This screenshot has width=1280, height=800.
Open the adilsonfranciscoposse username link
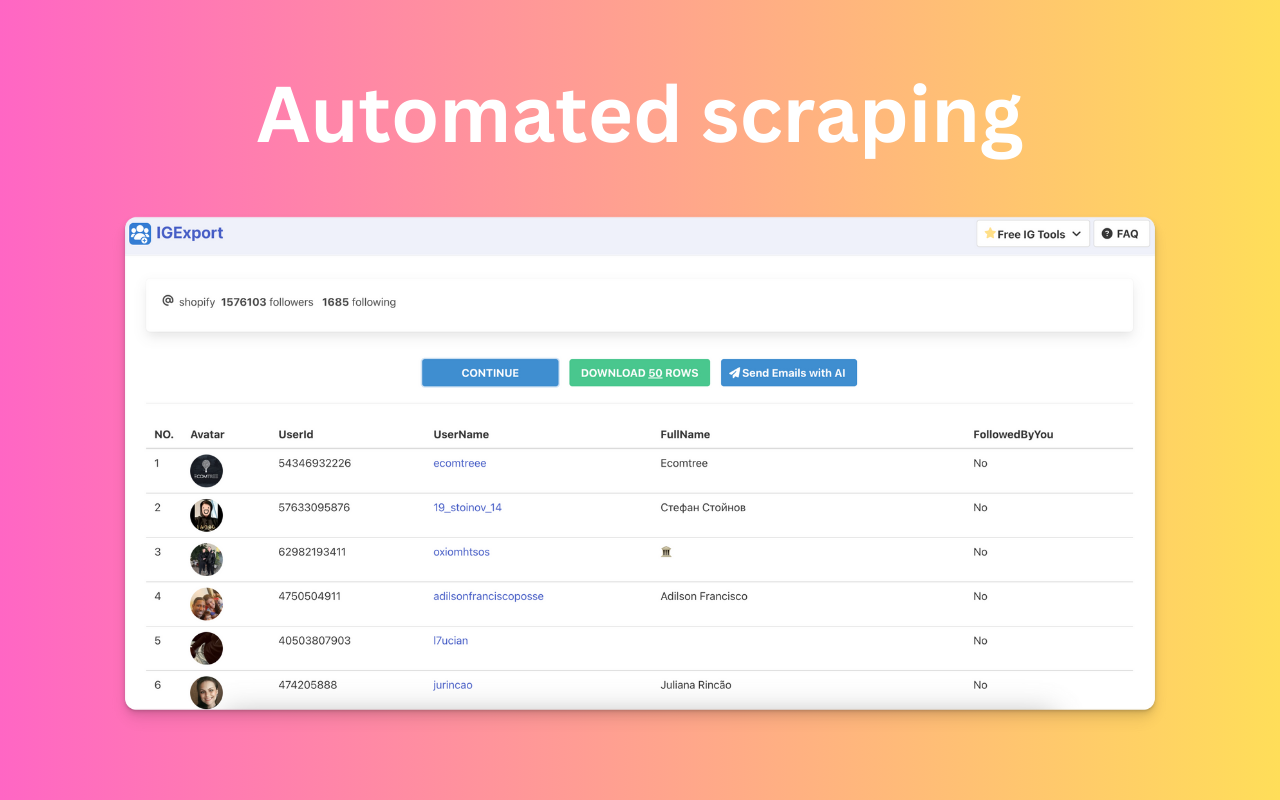[489, 596]
